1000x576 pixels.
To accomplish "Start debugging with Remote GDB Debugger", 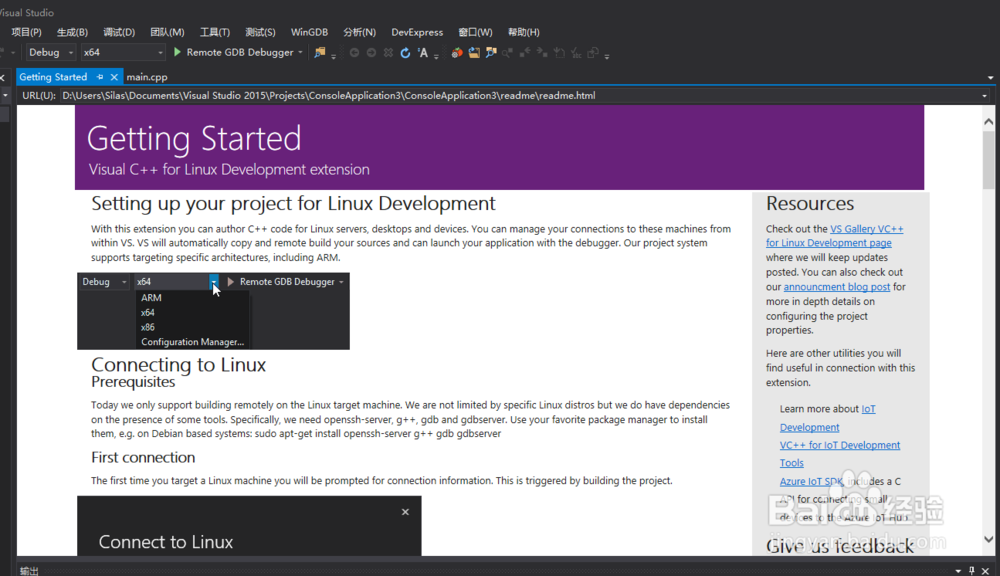I will coord(177,51).
